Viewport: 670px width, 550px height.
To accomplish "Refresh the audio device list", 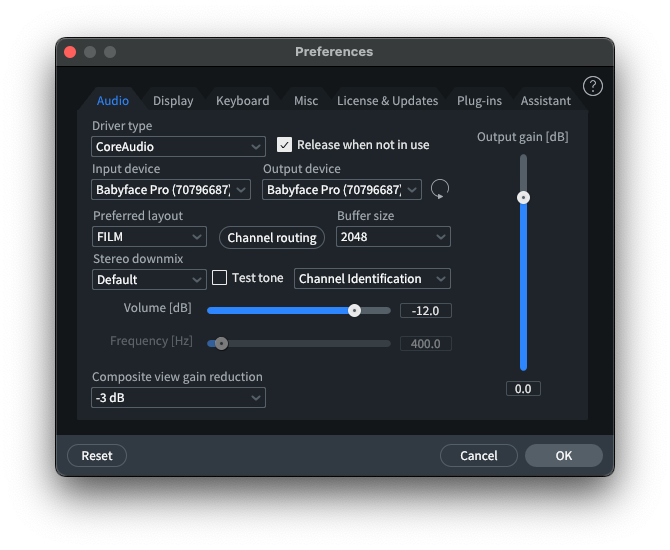I will coord(440,189).
